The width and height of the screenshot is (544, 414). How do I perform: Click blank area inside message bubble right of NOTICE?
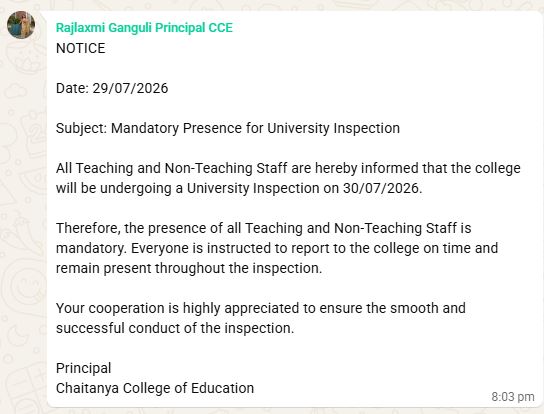coord(312,48)
